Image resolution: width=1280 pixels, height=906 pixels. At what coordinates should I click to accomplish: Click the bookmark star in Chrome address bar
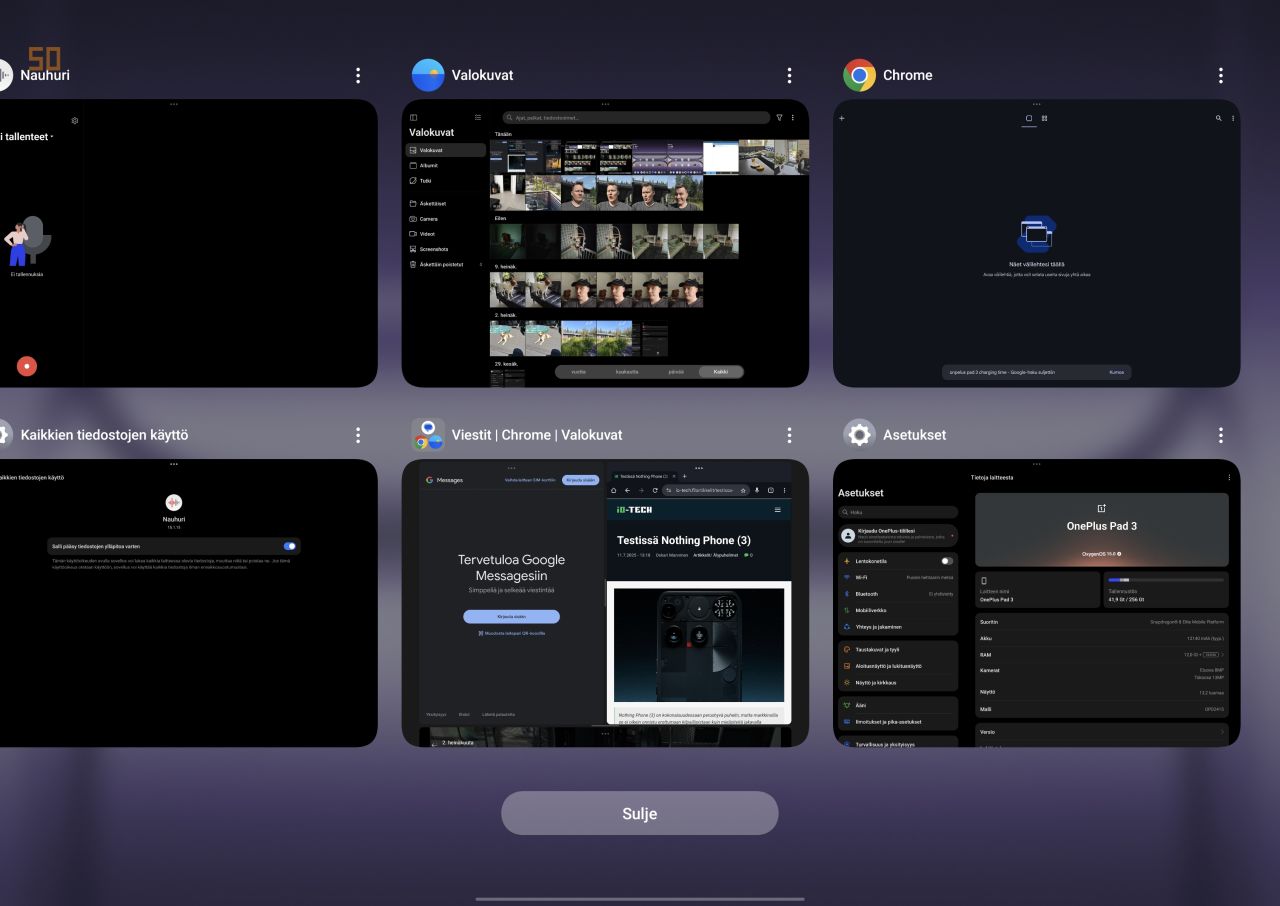743,490
